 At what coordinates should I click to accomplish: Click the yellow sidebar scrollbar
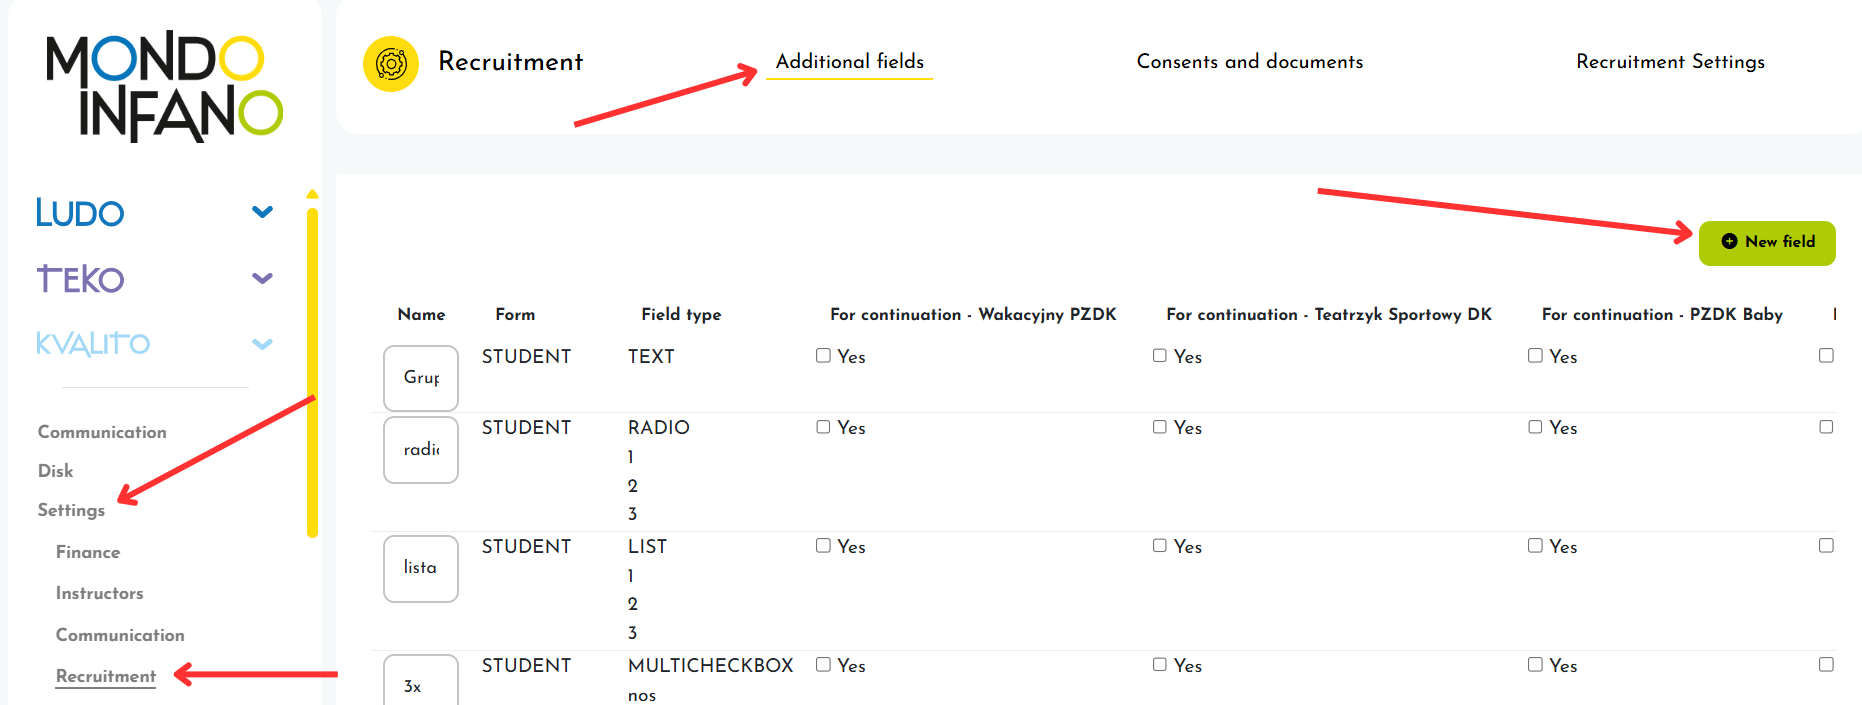pyautogui.click(x=312, y=370)
